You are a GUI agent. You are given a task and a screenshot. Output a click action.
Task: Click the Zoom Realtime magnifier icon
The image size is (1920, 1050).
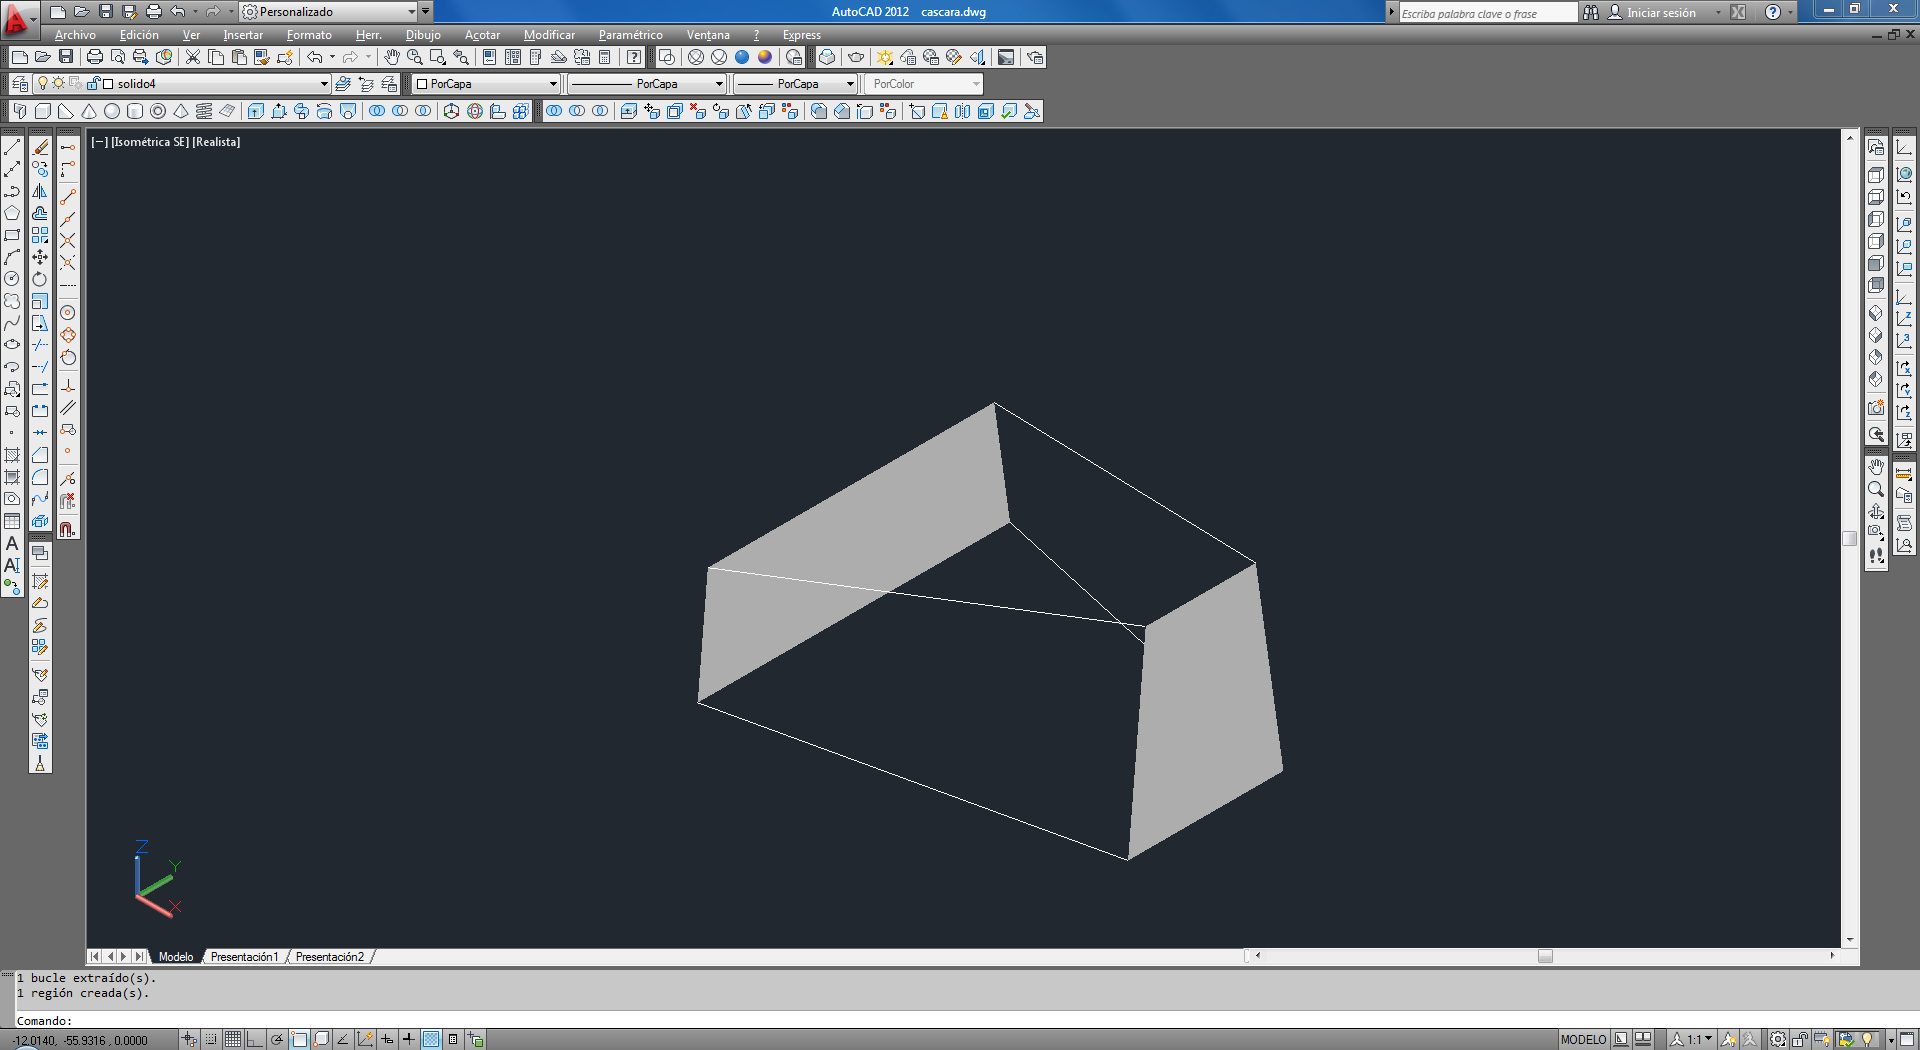415,57
